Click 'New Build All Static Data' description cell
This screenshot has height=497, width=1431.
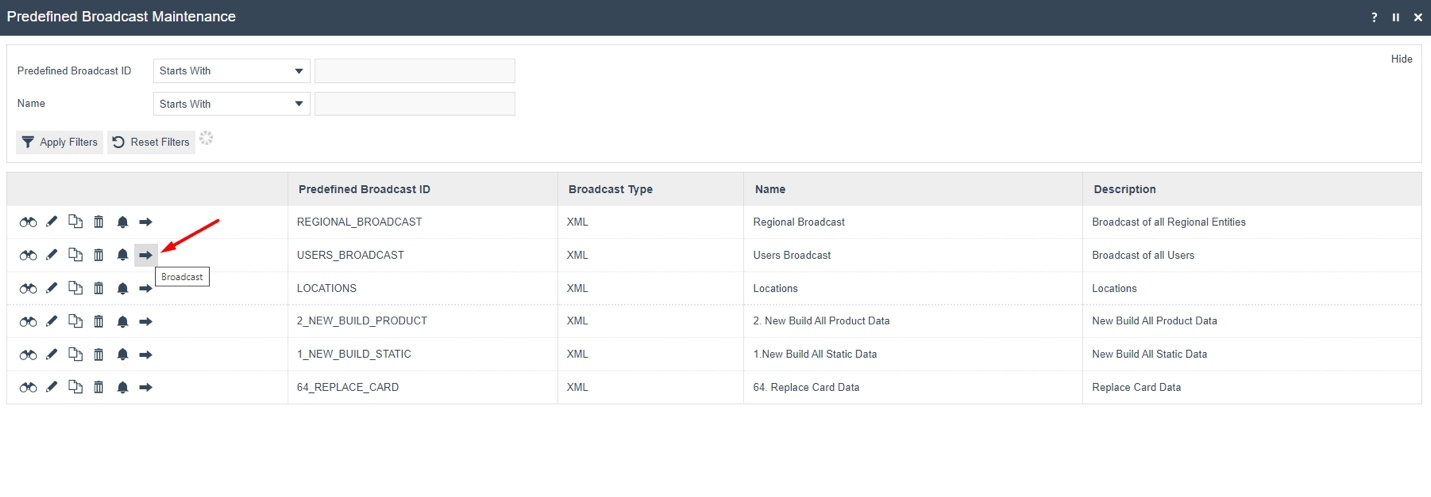coord(1252,354)
